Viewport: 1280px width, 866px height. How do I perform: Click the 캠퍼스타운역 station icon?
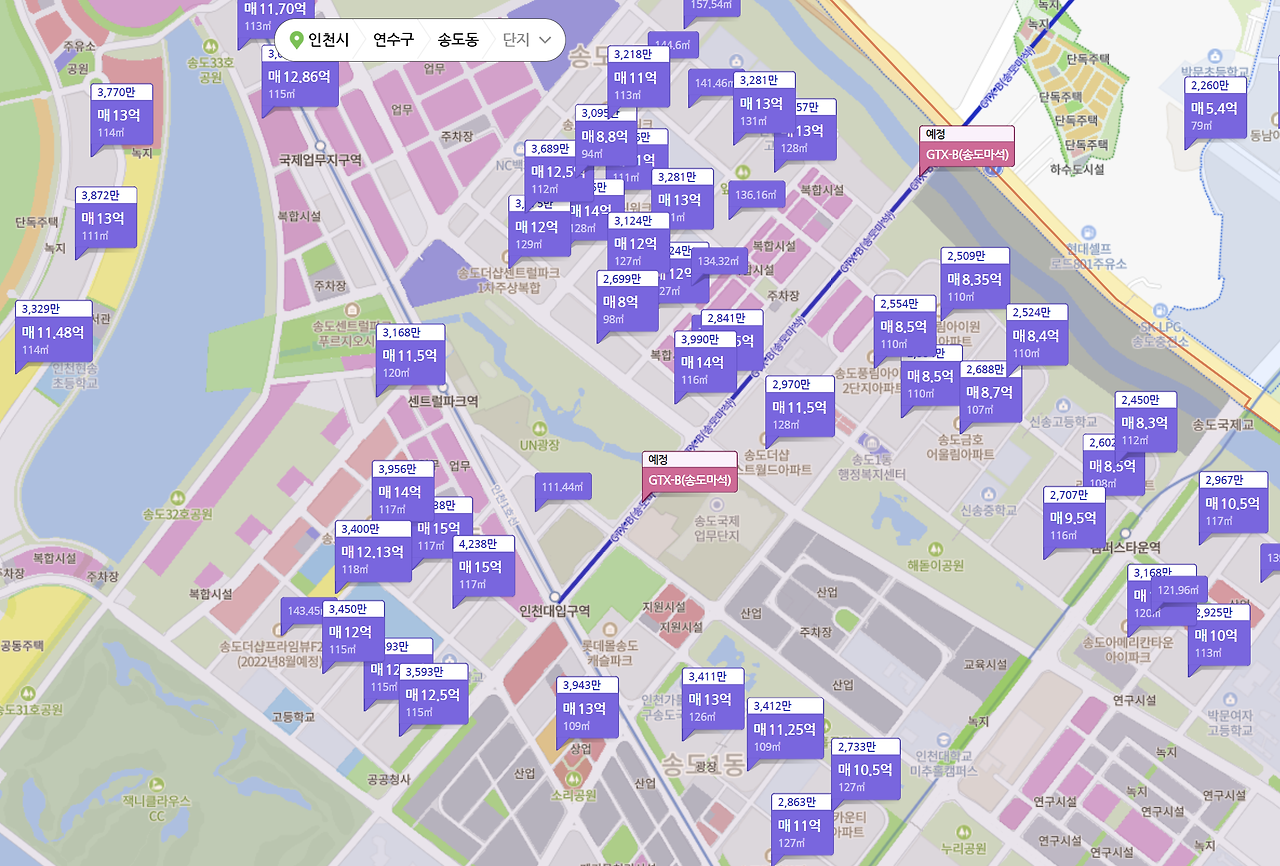(1125, 534)
